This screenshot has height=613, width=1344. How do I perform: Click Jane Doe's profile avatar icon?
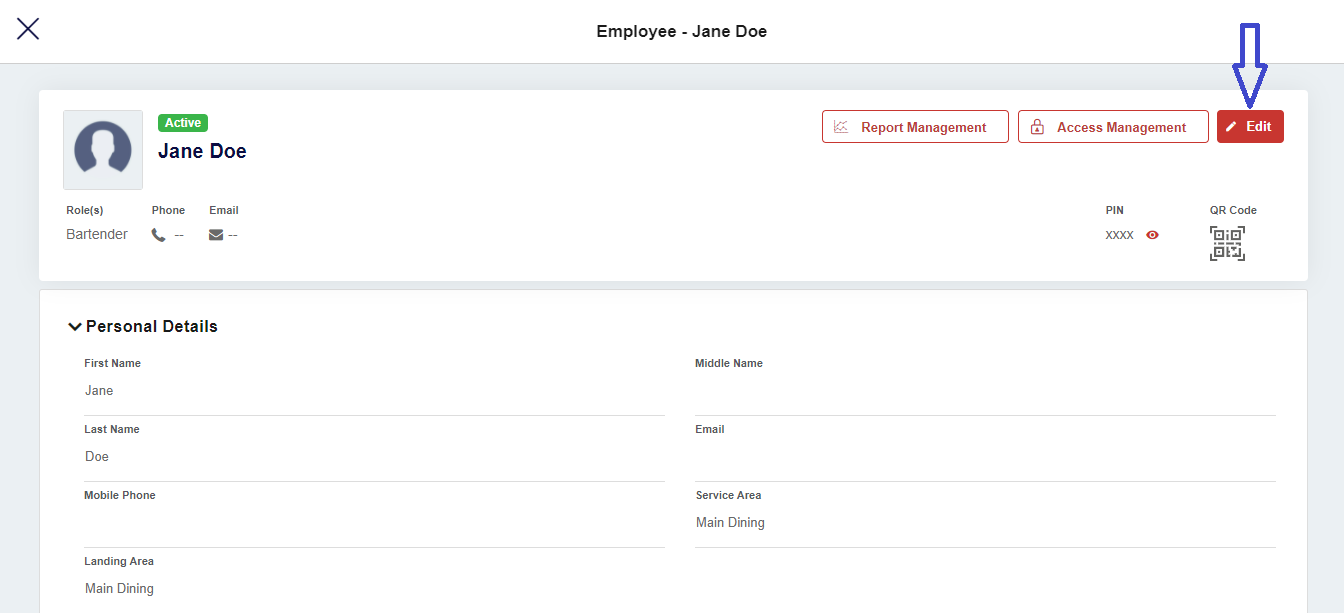click(102, 149)
